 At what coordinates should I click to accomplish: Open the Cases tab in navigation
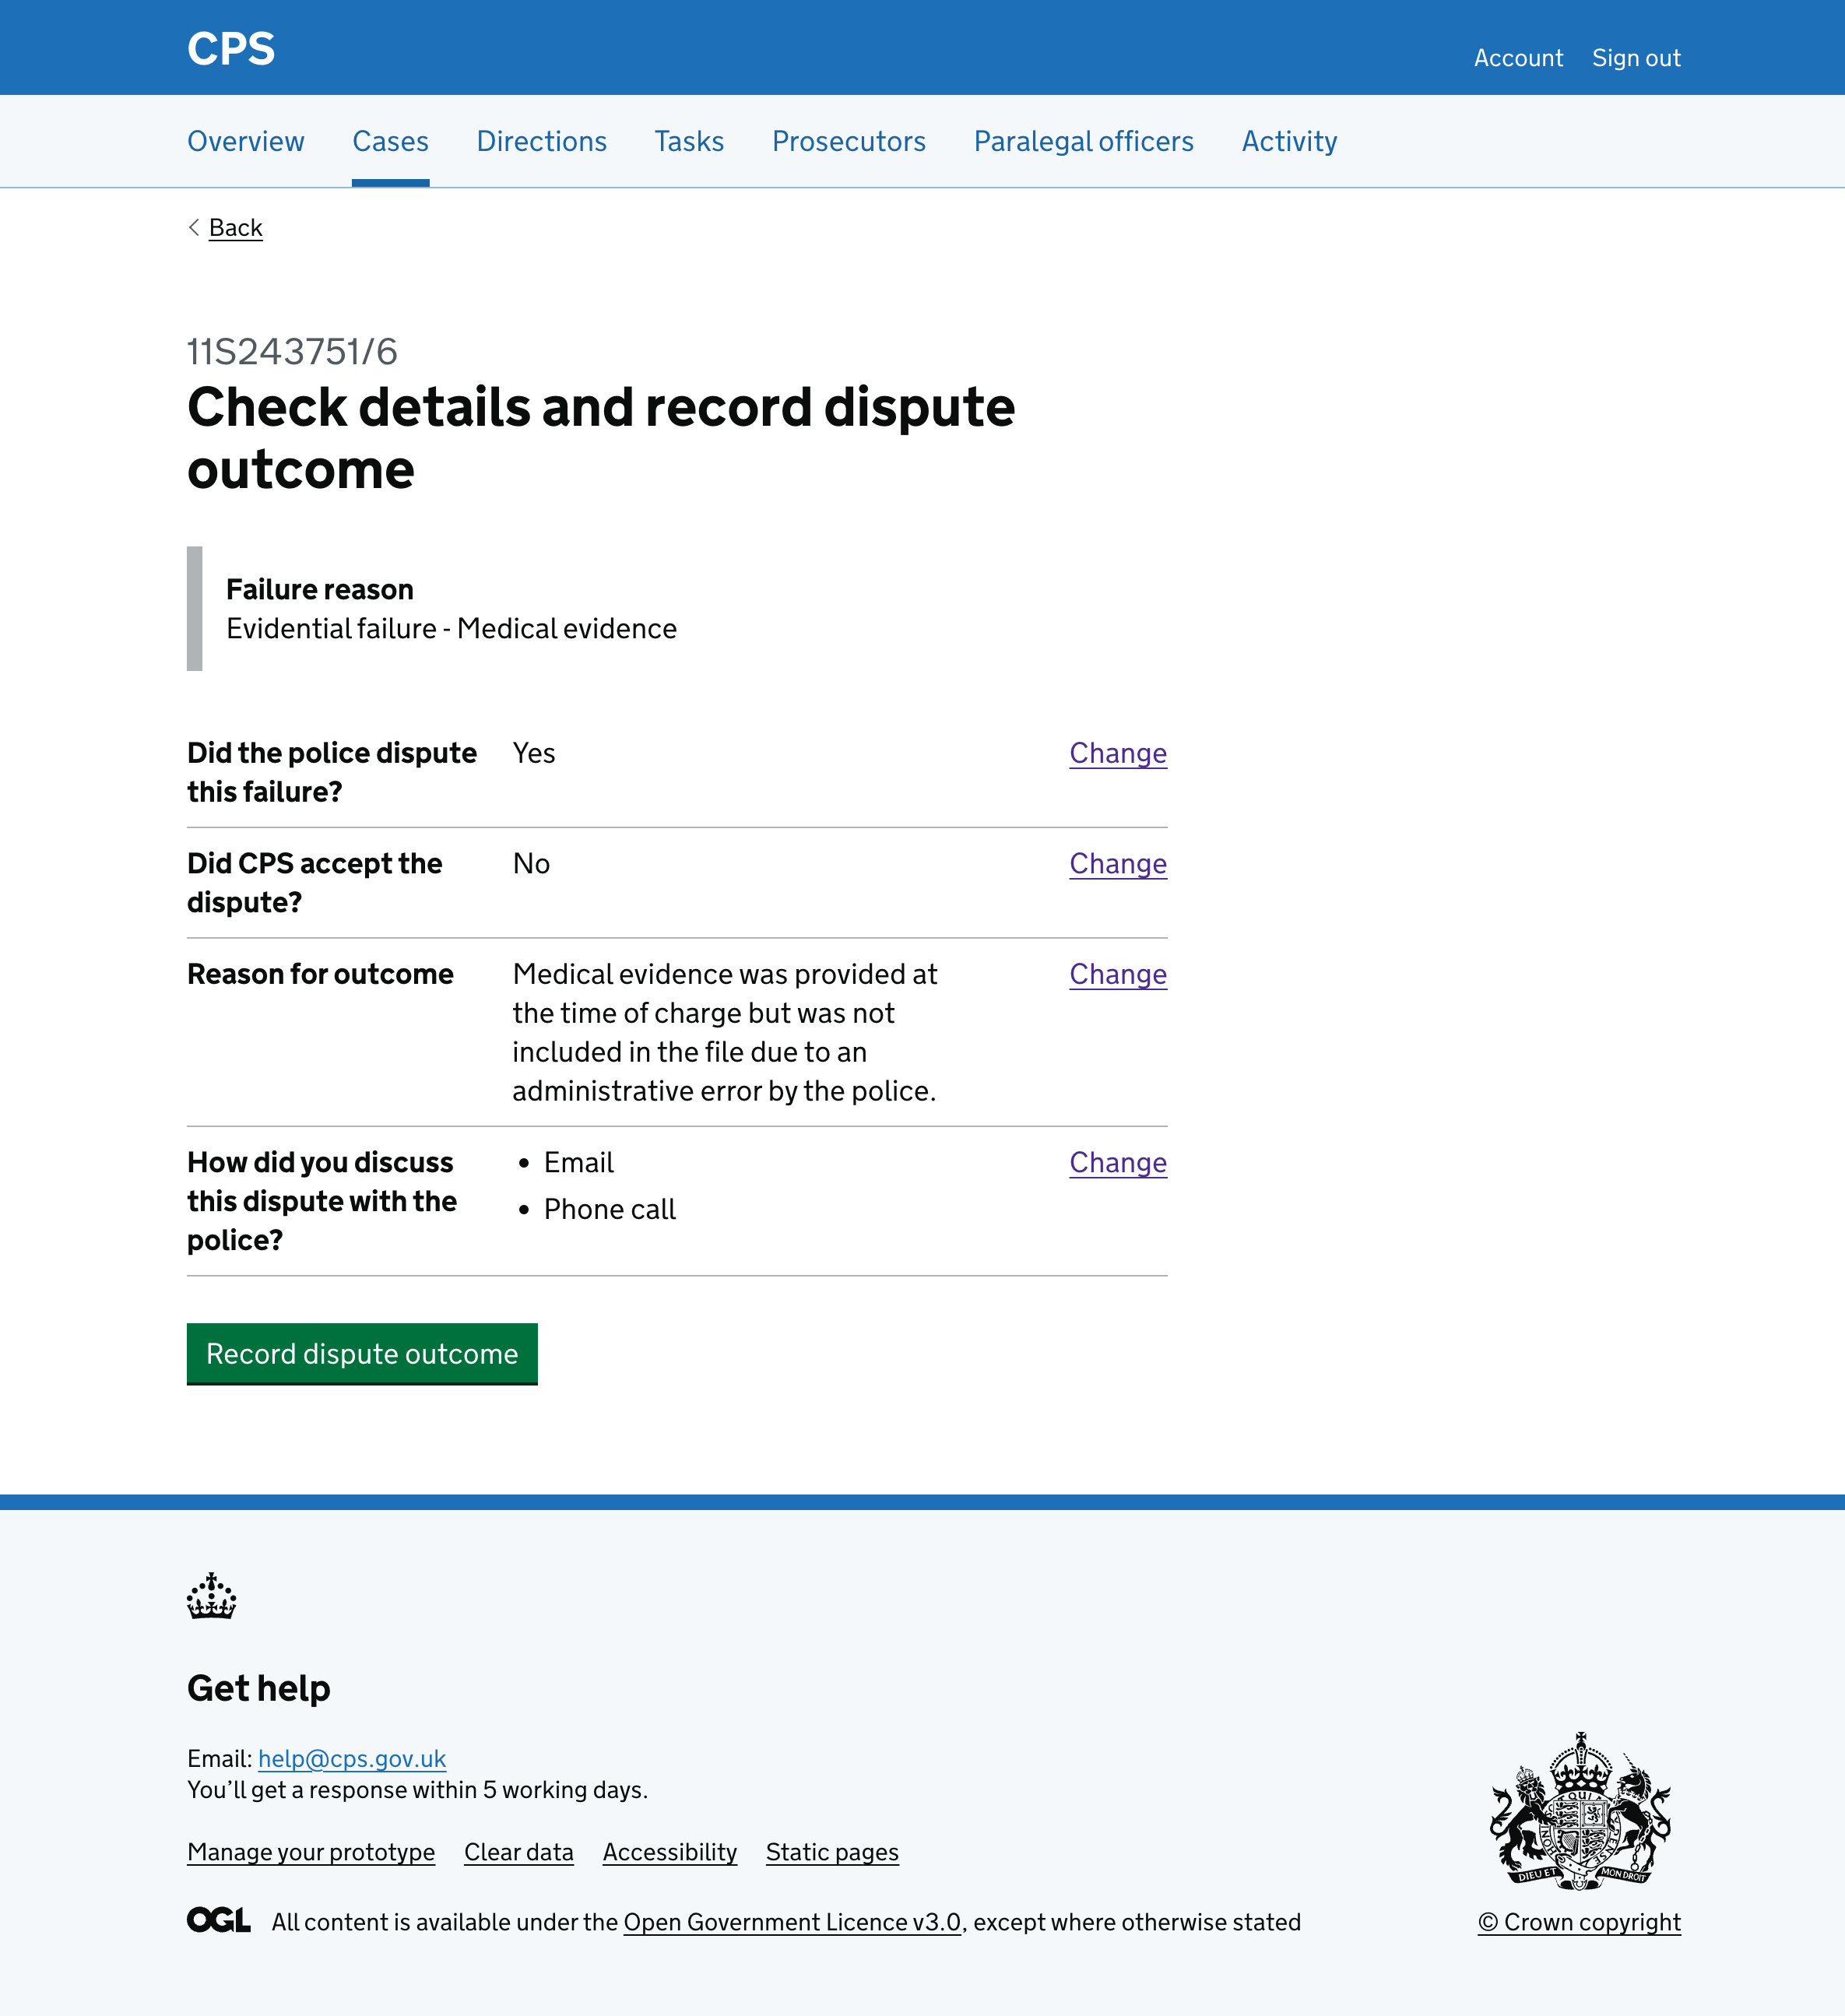pos(390,141)
